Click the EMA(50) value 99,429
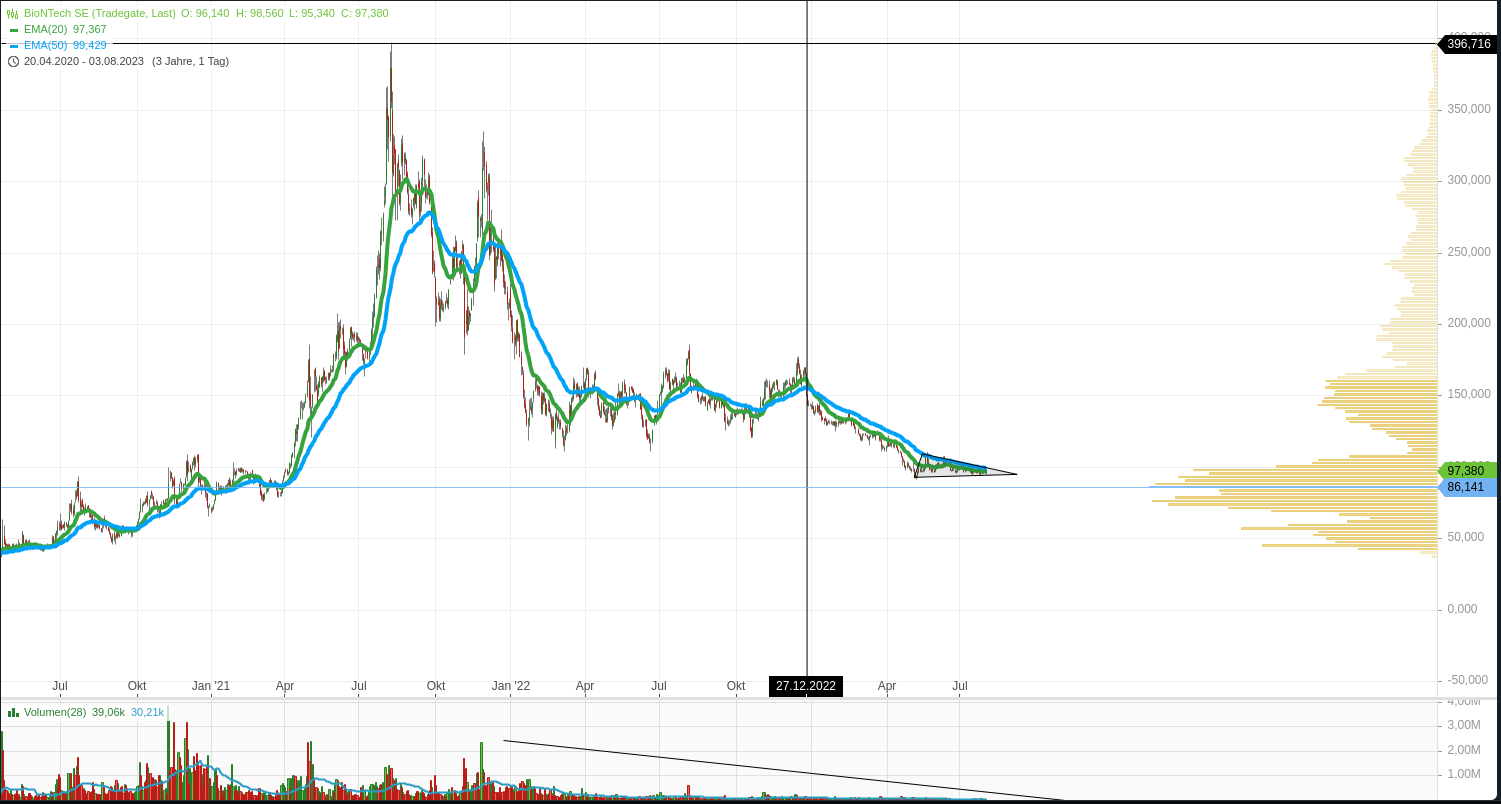 [x=90, y=45]
